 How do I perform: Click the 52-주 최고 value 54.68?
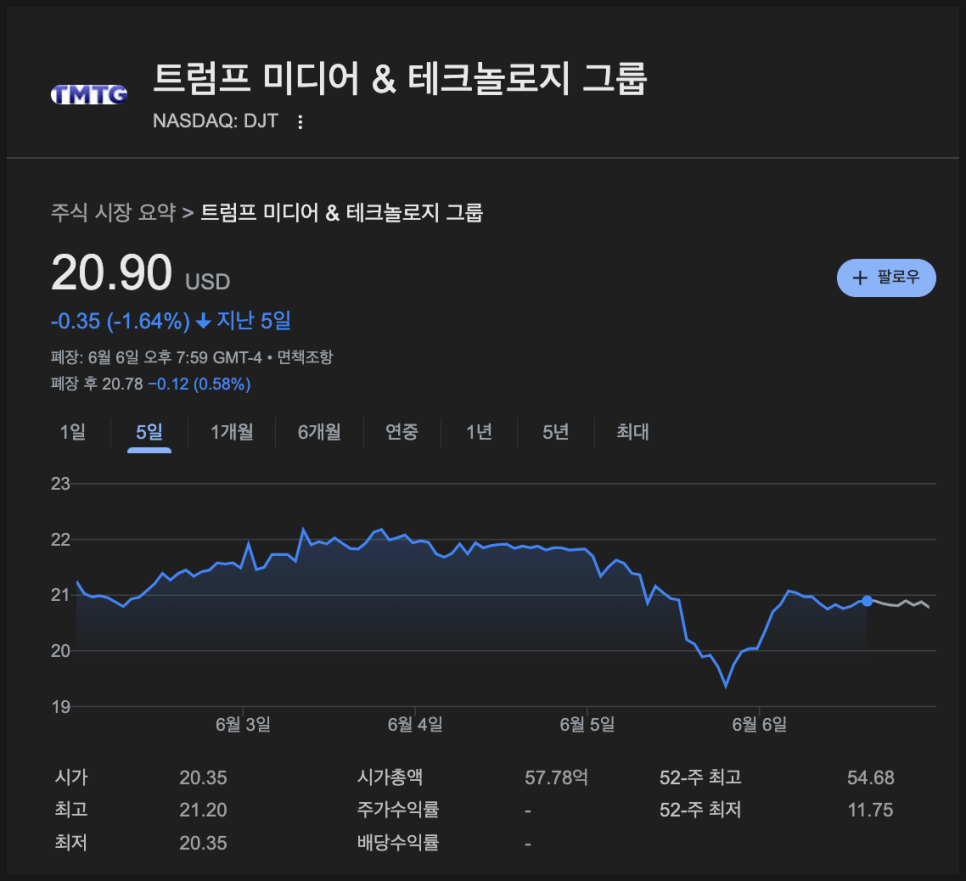pyautogui.click(x=871, y=777)
